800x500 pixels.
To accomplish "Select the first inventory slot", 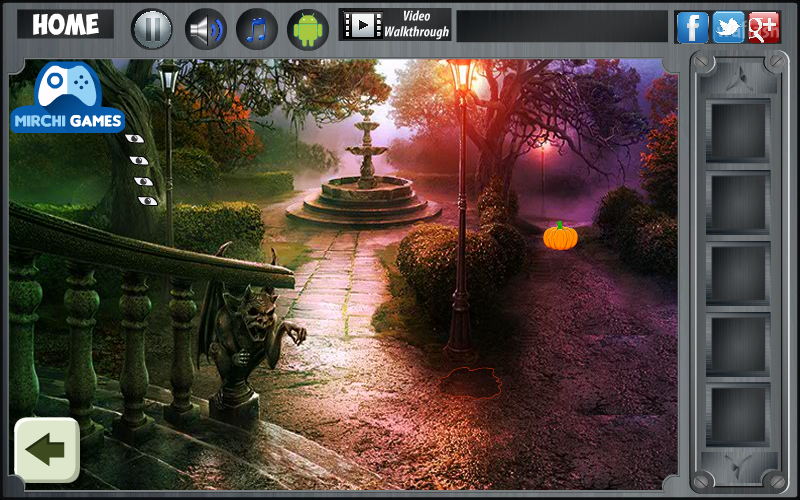I will click(x=738, y=131).
